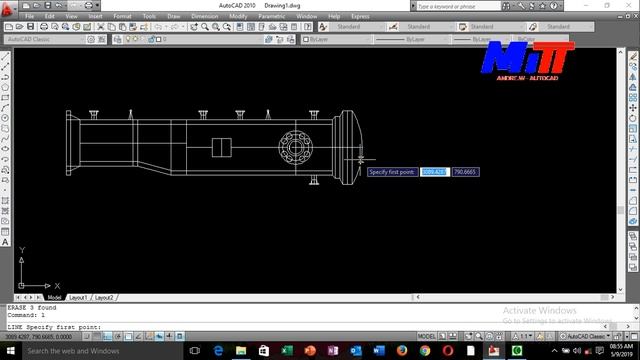Click the keyword search input box
The image size is (640, 360).
(458, 6)
